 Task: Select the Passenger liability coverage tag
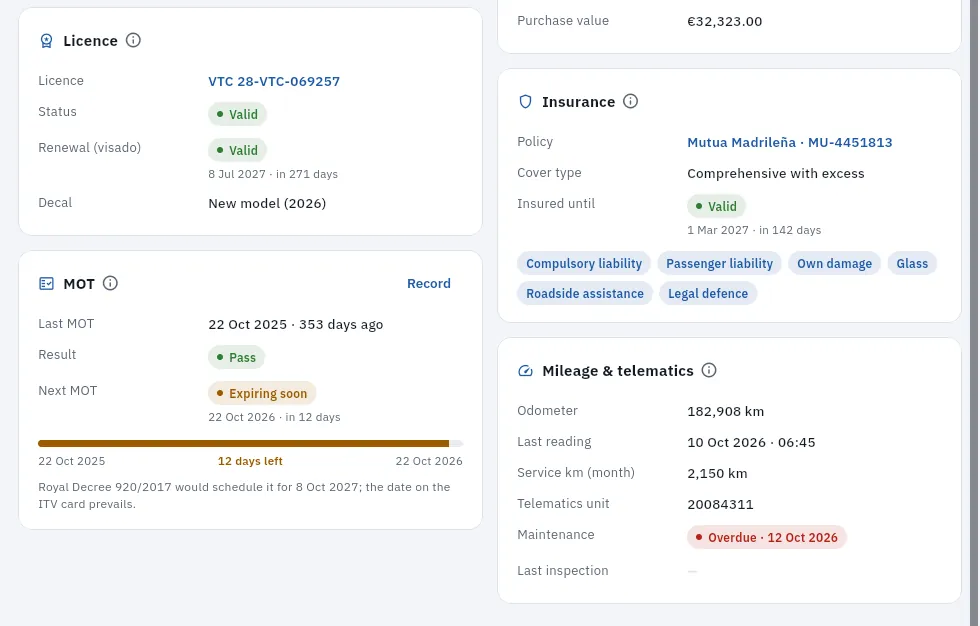coord(719,264)
